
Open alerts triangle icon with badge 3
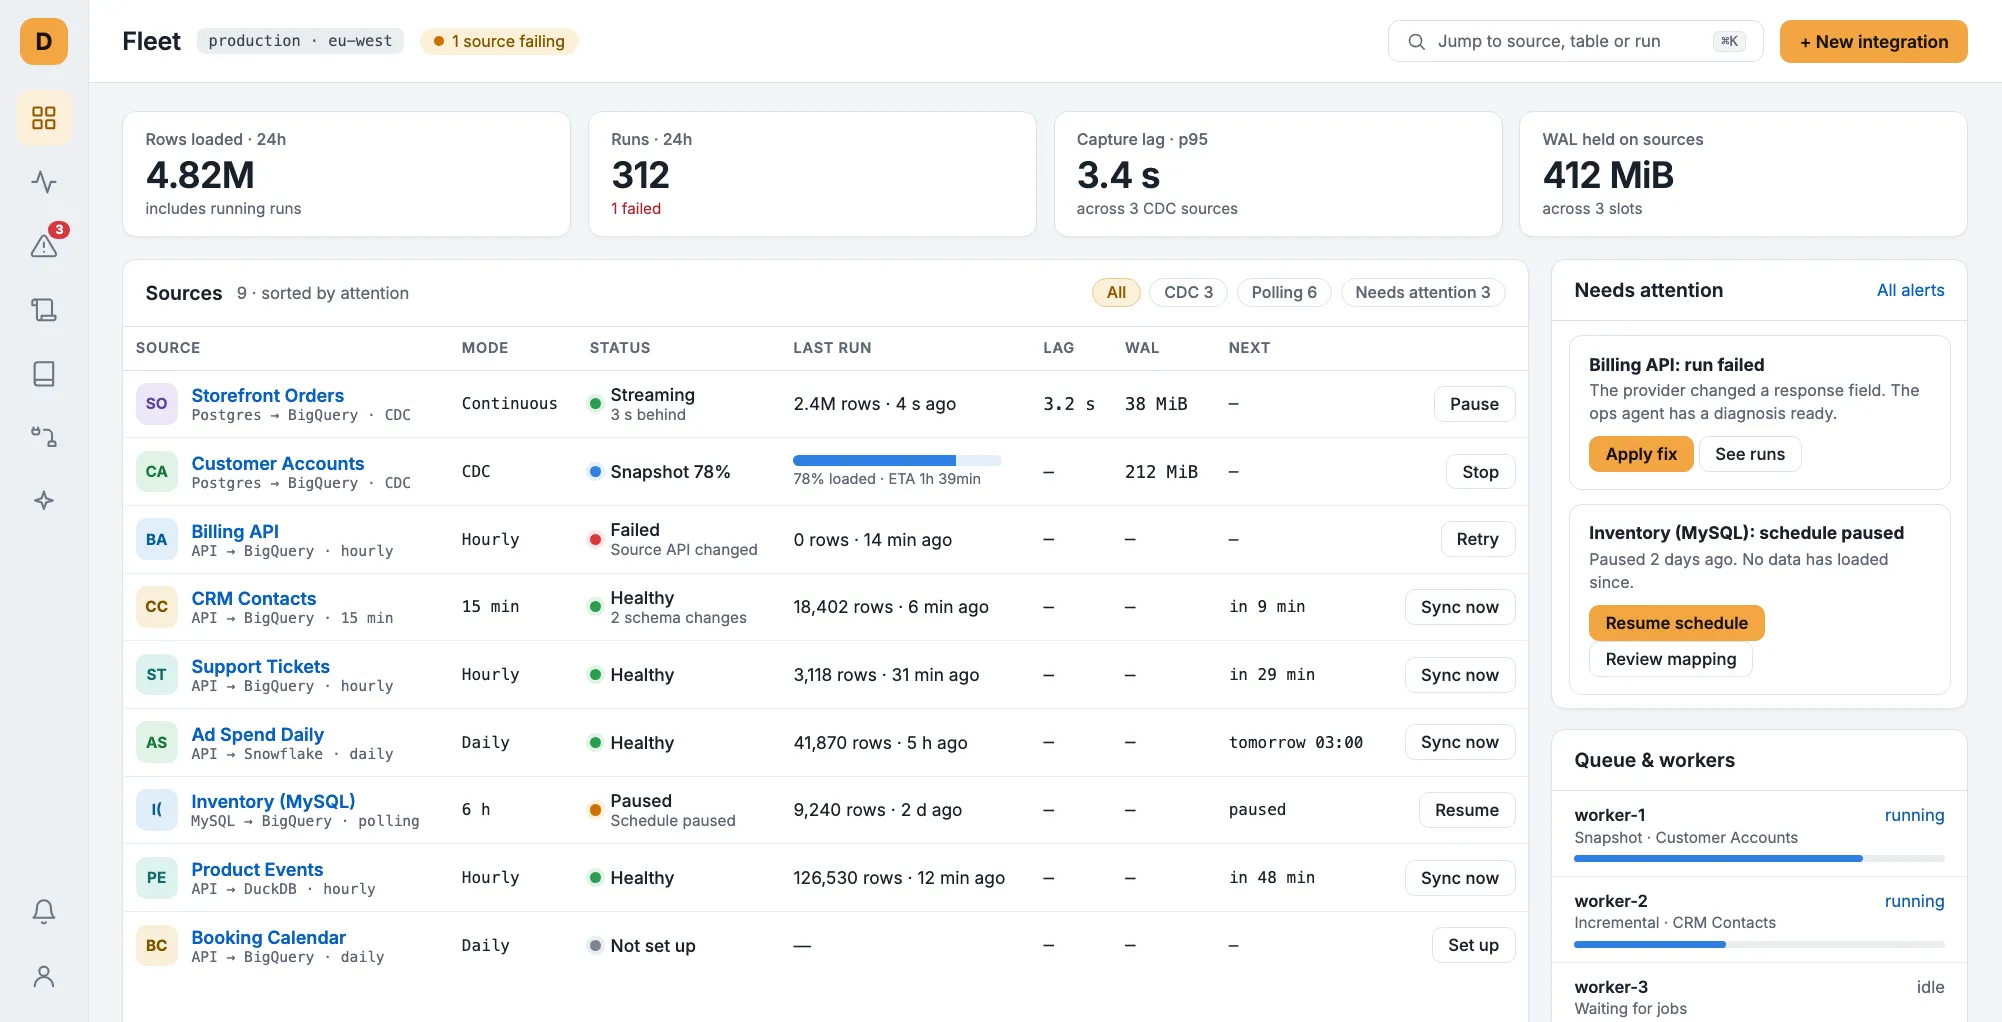click(44, 245)
